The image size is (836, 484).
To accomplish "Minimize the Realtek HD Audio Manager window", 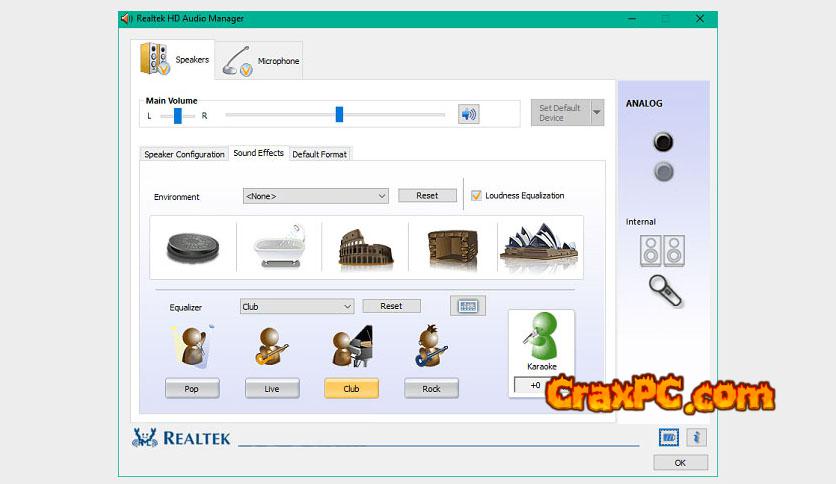I will click(x=632, y=19).
